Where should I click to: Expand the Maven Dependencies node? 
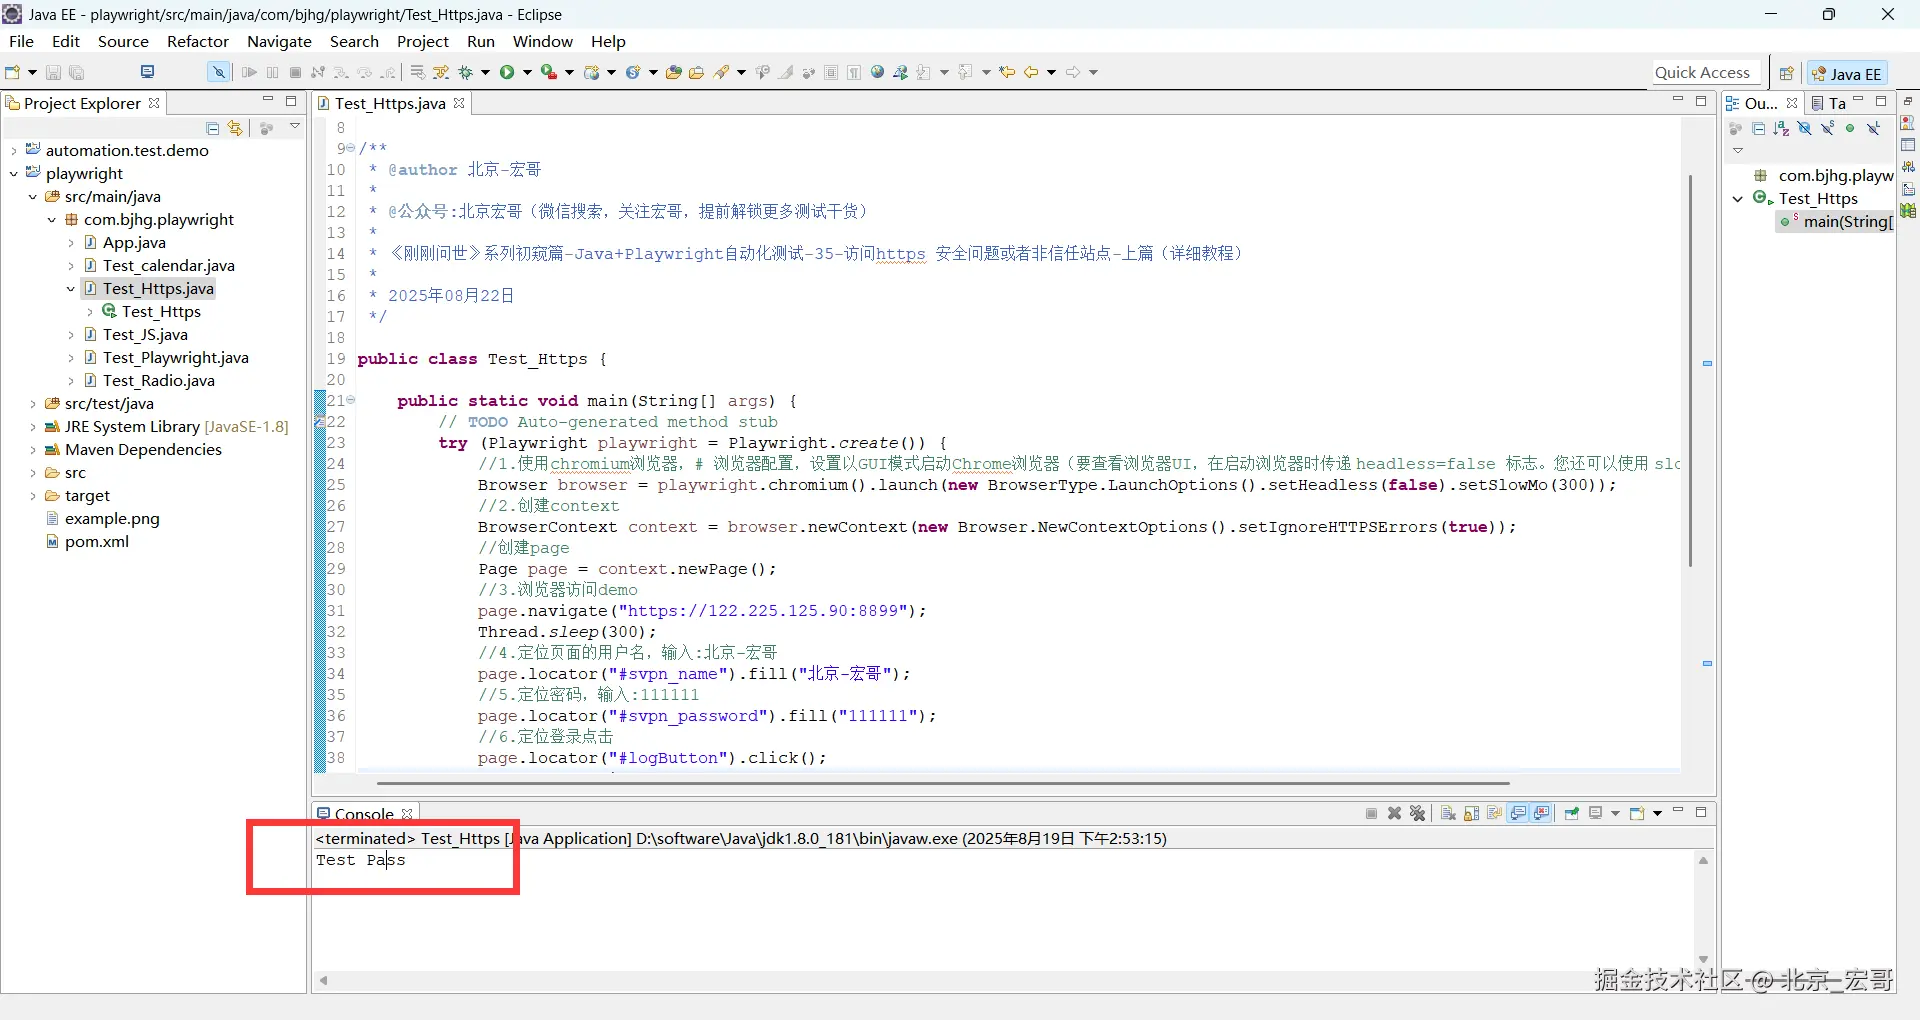[x=33, y=450]
